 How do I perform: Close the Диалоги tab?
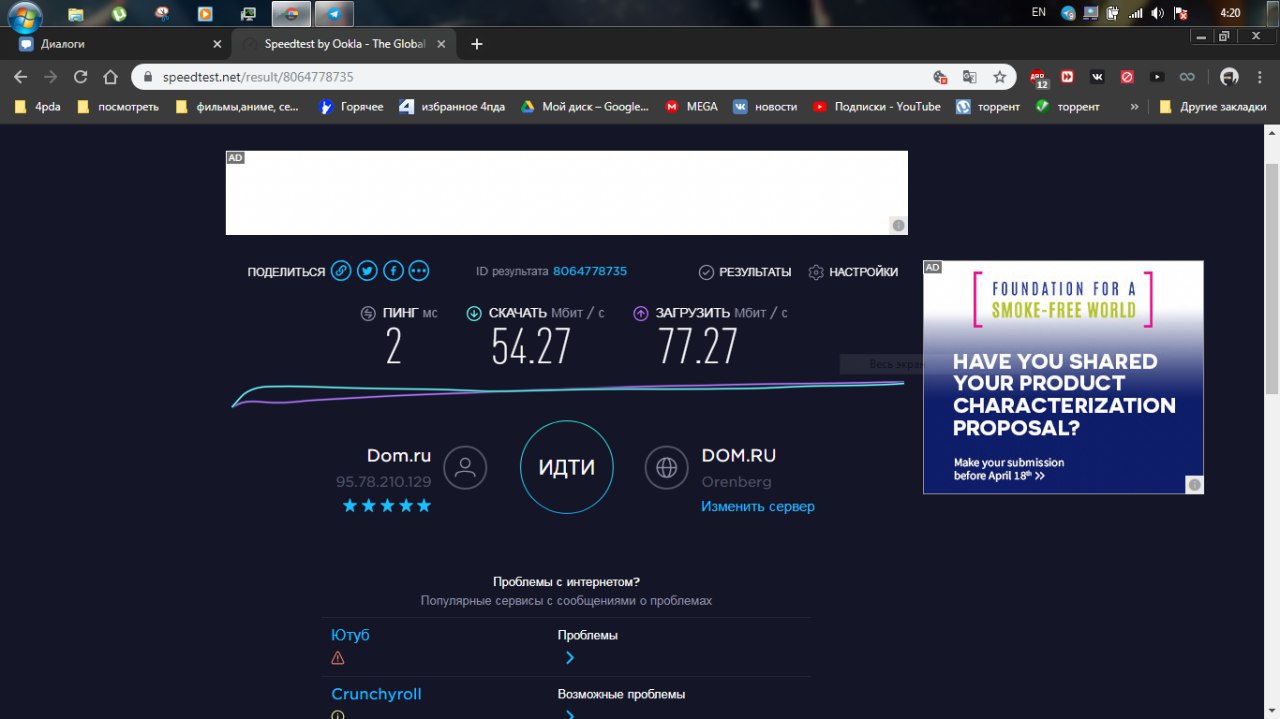point(217,44)
